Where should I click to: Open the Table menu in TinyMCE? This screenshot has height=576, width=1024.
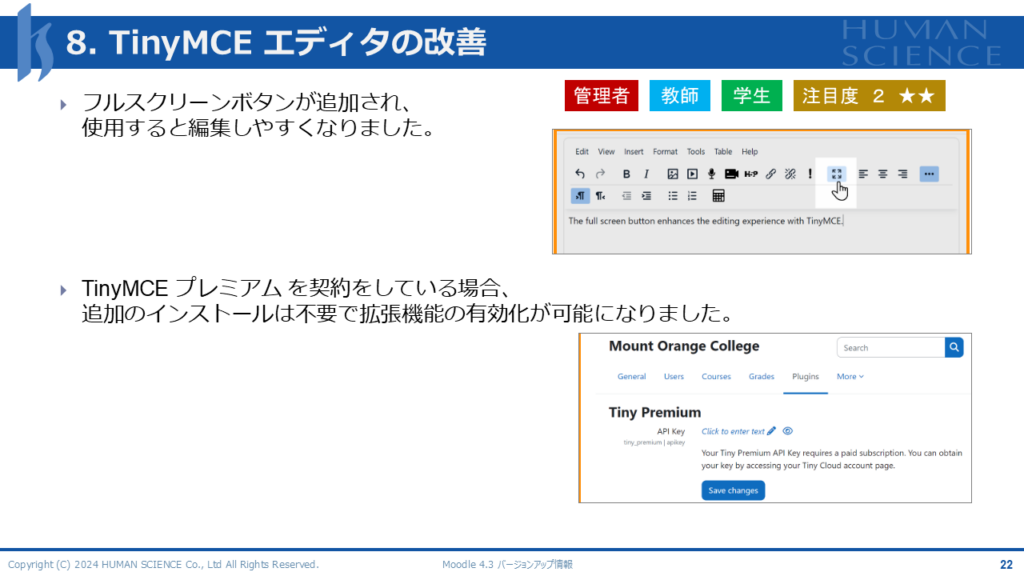click(723, 152)
